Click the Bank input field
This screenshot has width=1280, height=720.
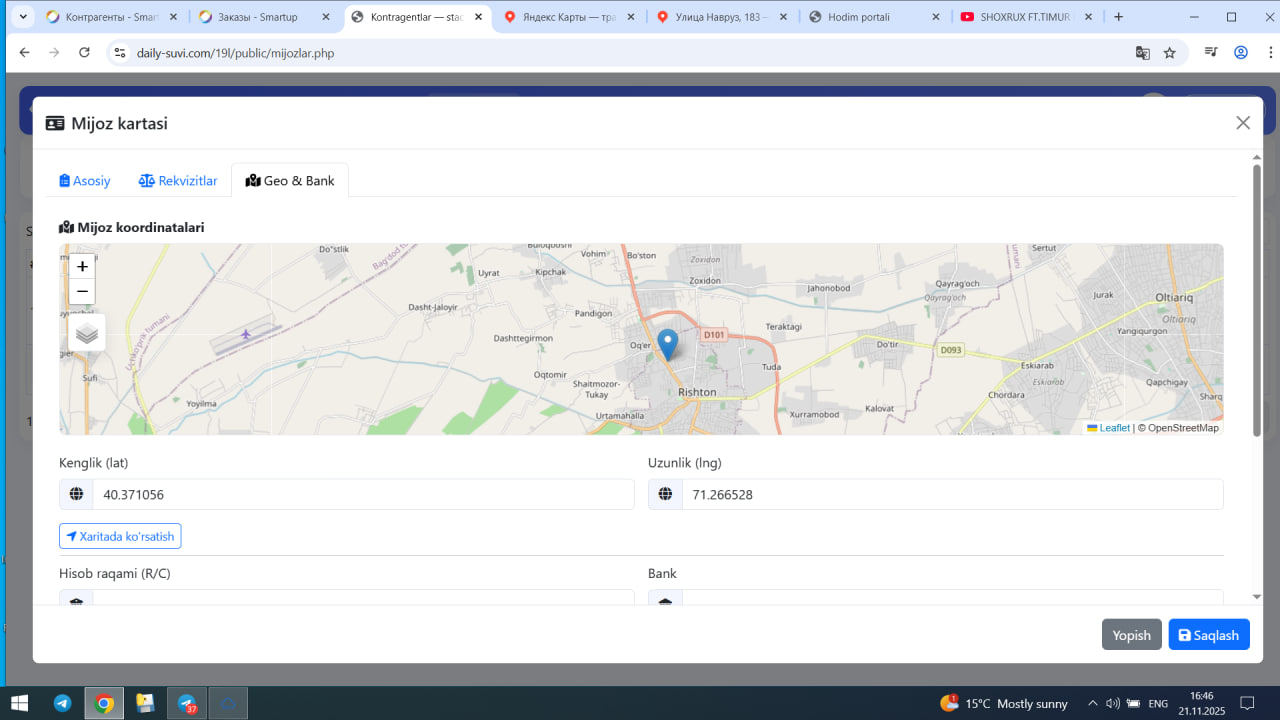[x=952, y=597]
